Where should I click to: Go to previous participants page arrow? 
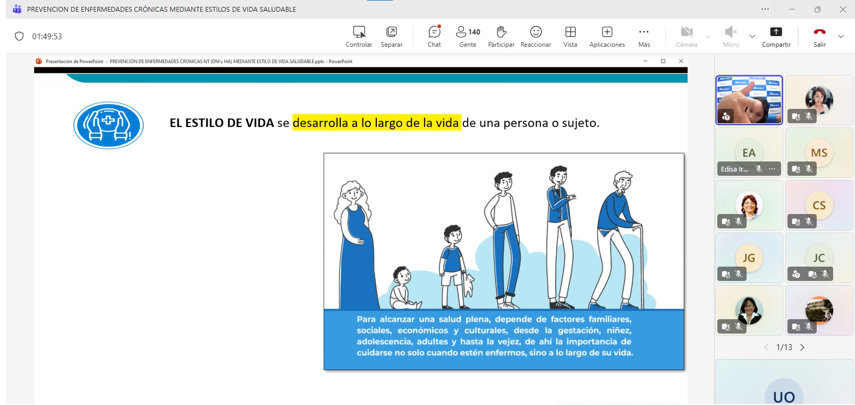tap(766, 347)
